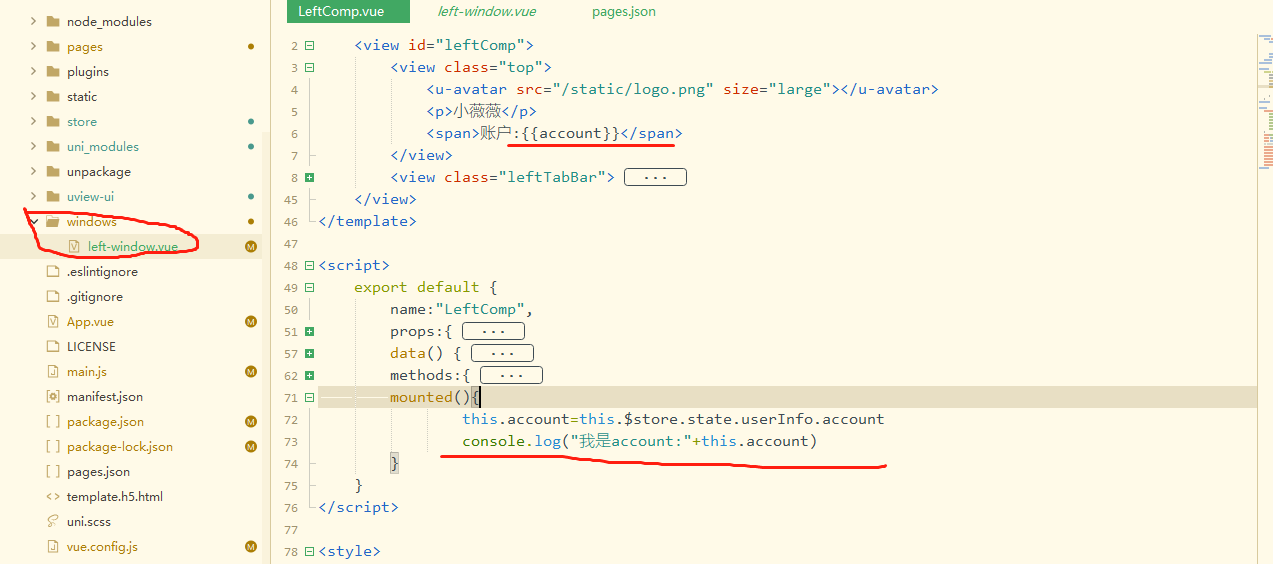This screenshot has width=1273, height=564.
Task: Open the pages.json editor tab
Action: click(x=623, y=11)
